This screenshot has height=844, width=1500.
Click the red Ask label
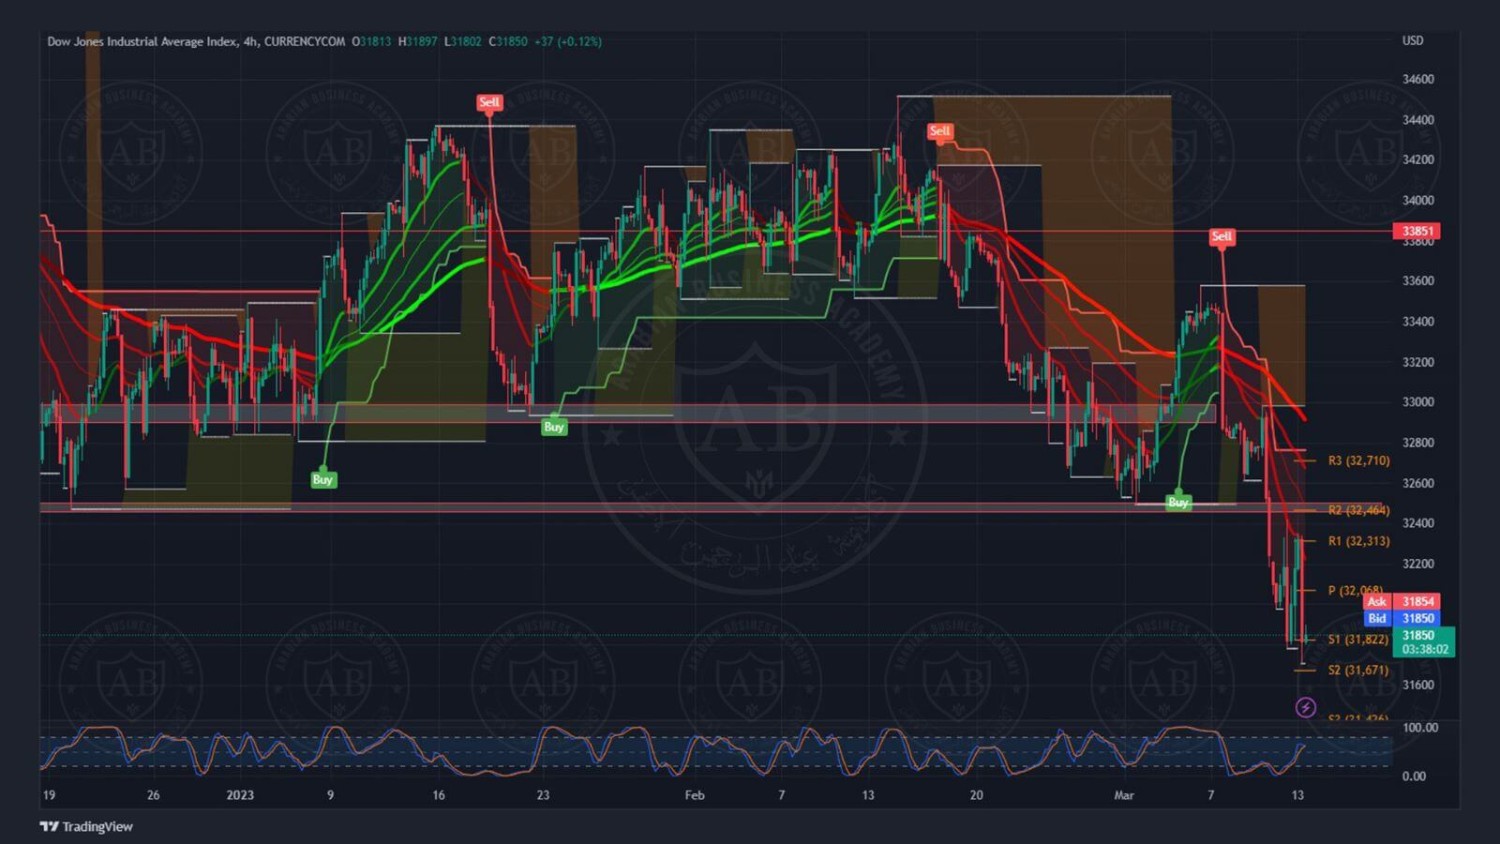(x=1377, y=601)
